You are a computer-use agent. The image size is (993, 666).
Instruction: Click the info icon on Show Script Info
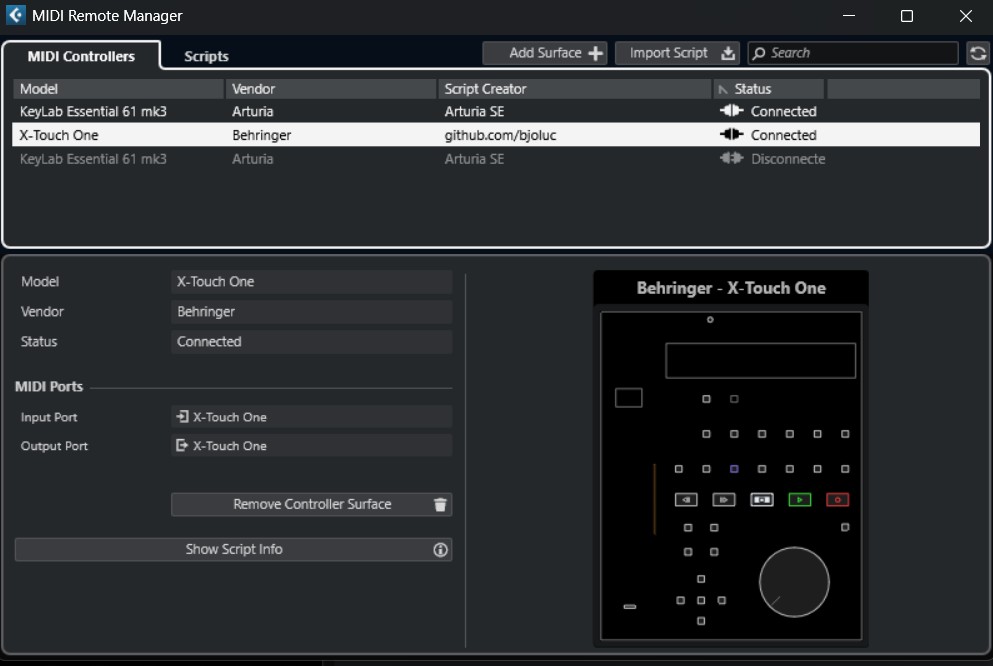pyautogui.click(x=440, y=550)
